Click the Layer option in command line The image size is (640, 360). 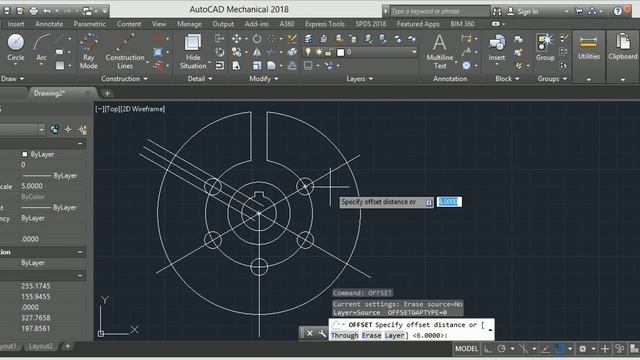pyautogui.click(x=394, y=335)
